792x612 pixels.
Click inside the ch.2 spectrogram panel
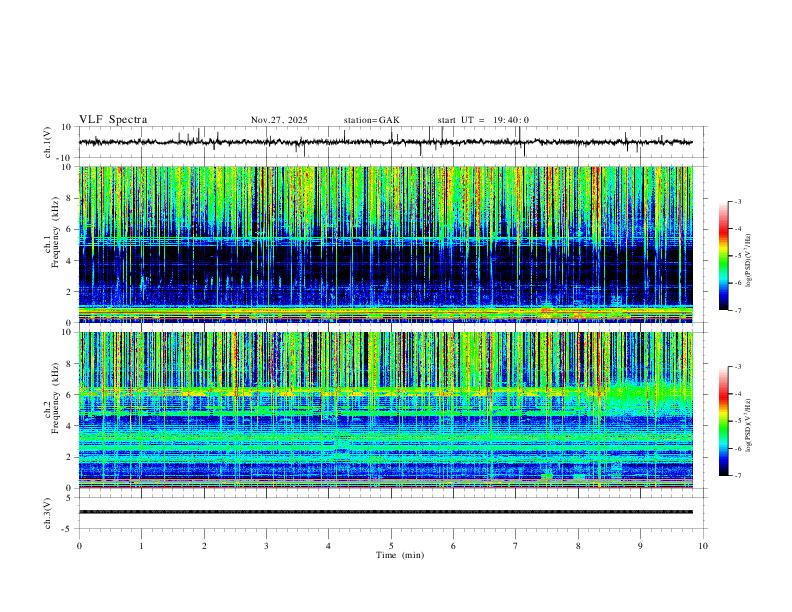point(385,410)
